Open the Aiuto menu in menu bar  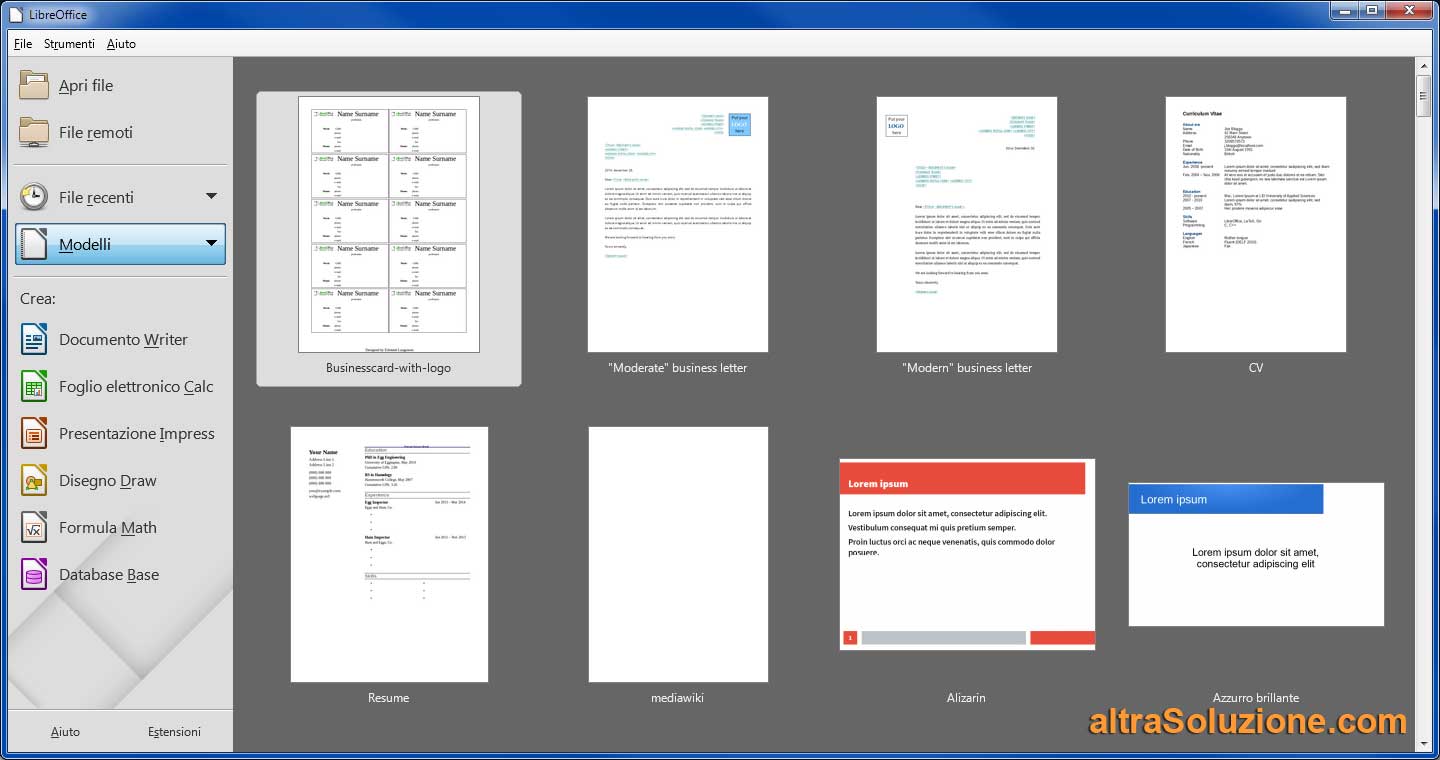point(121,44)
